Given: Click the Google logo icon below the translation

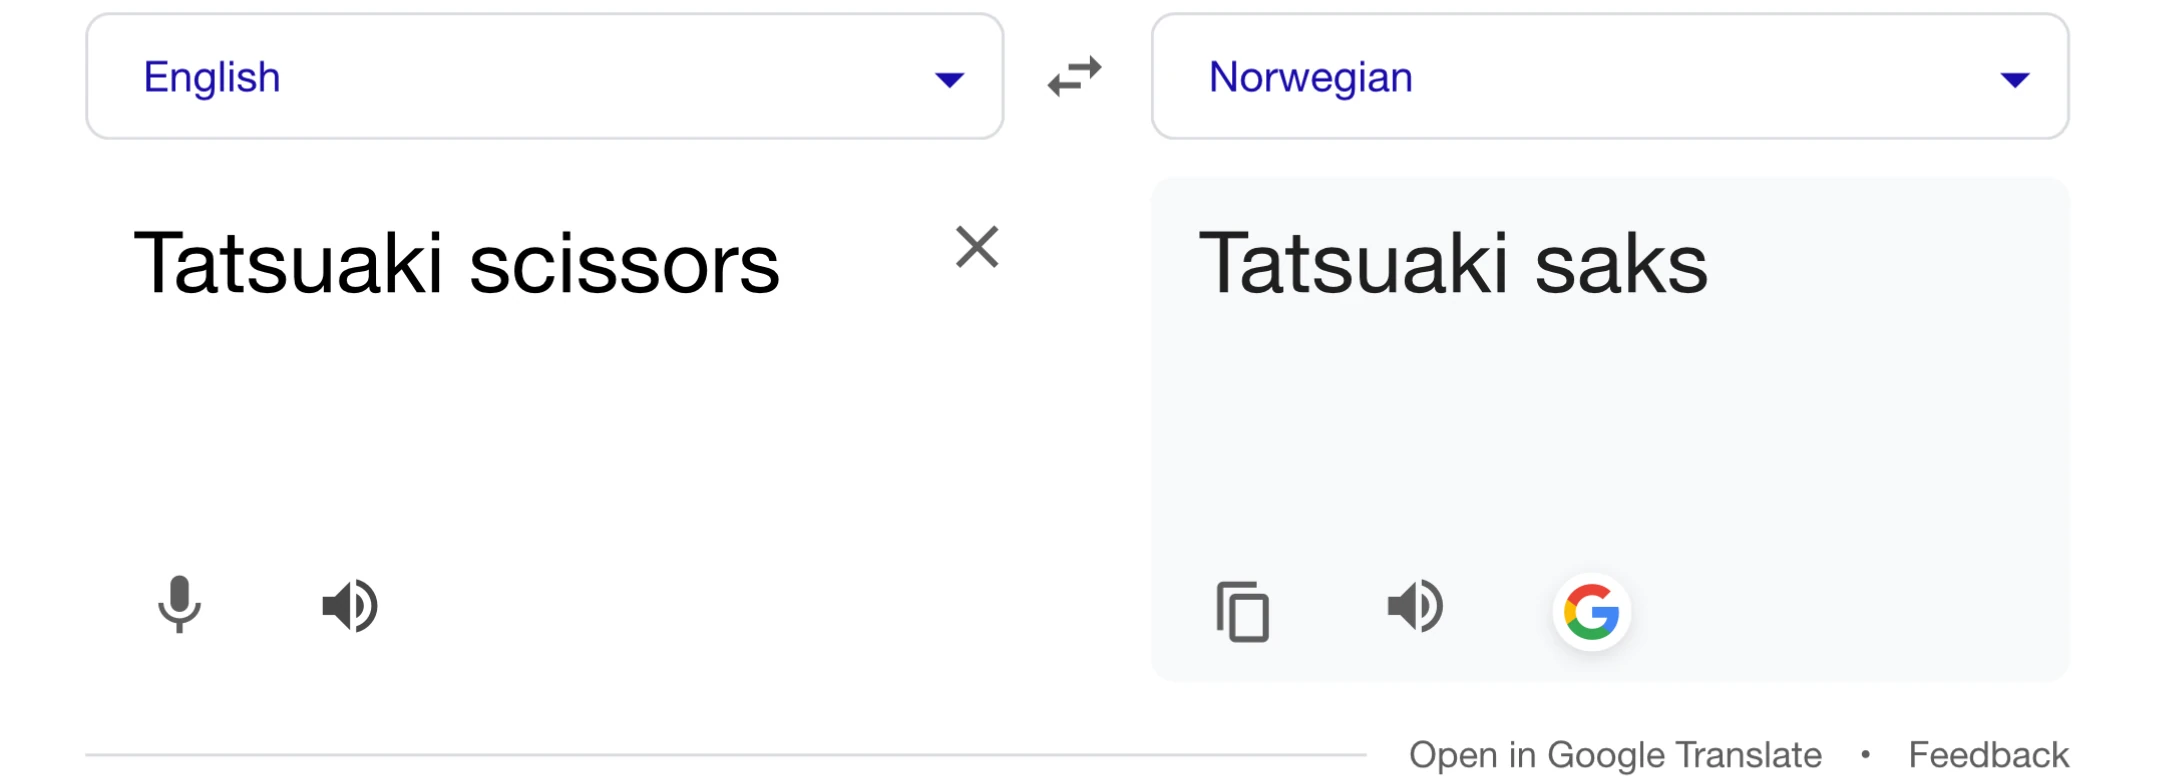Looking at the screenshot, I should [1592, 612].
